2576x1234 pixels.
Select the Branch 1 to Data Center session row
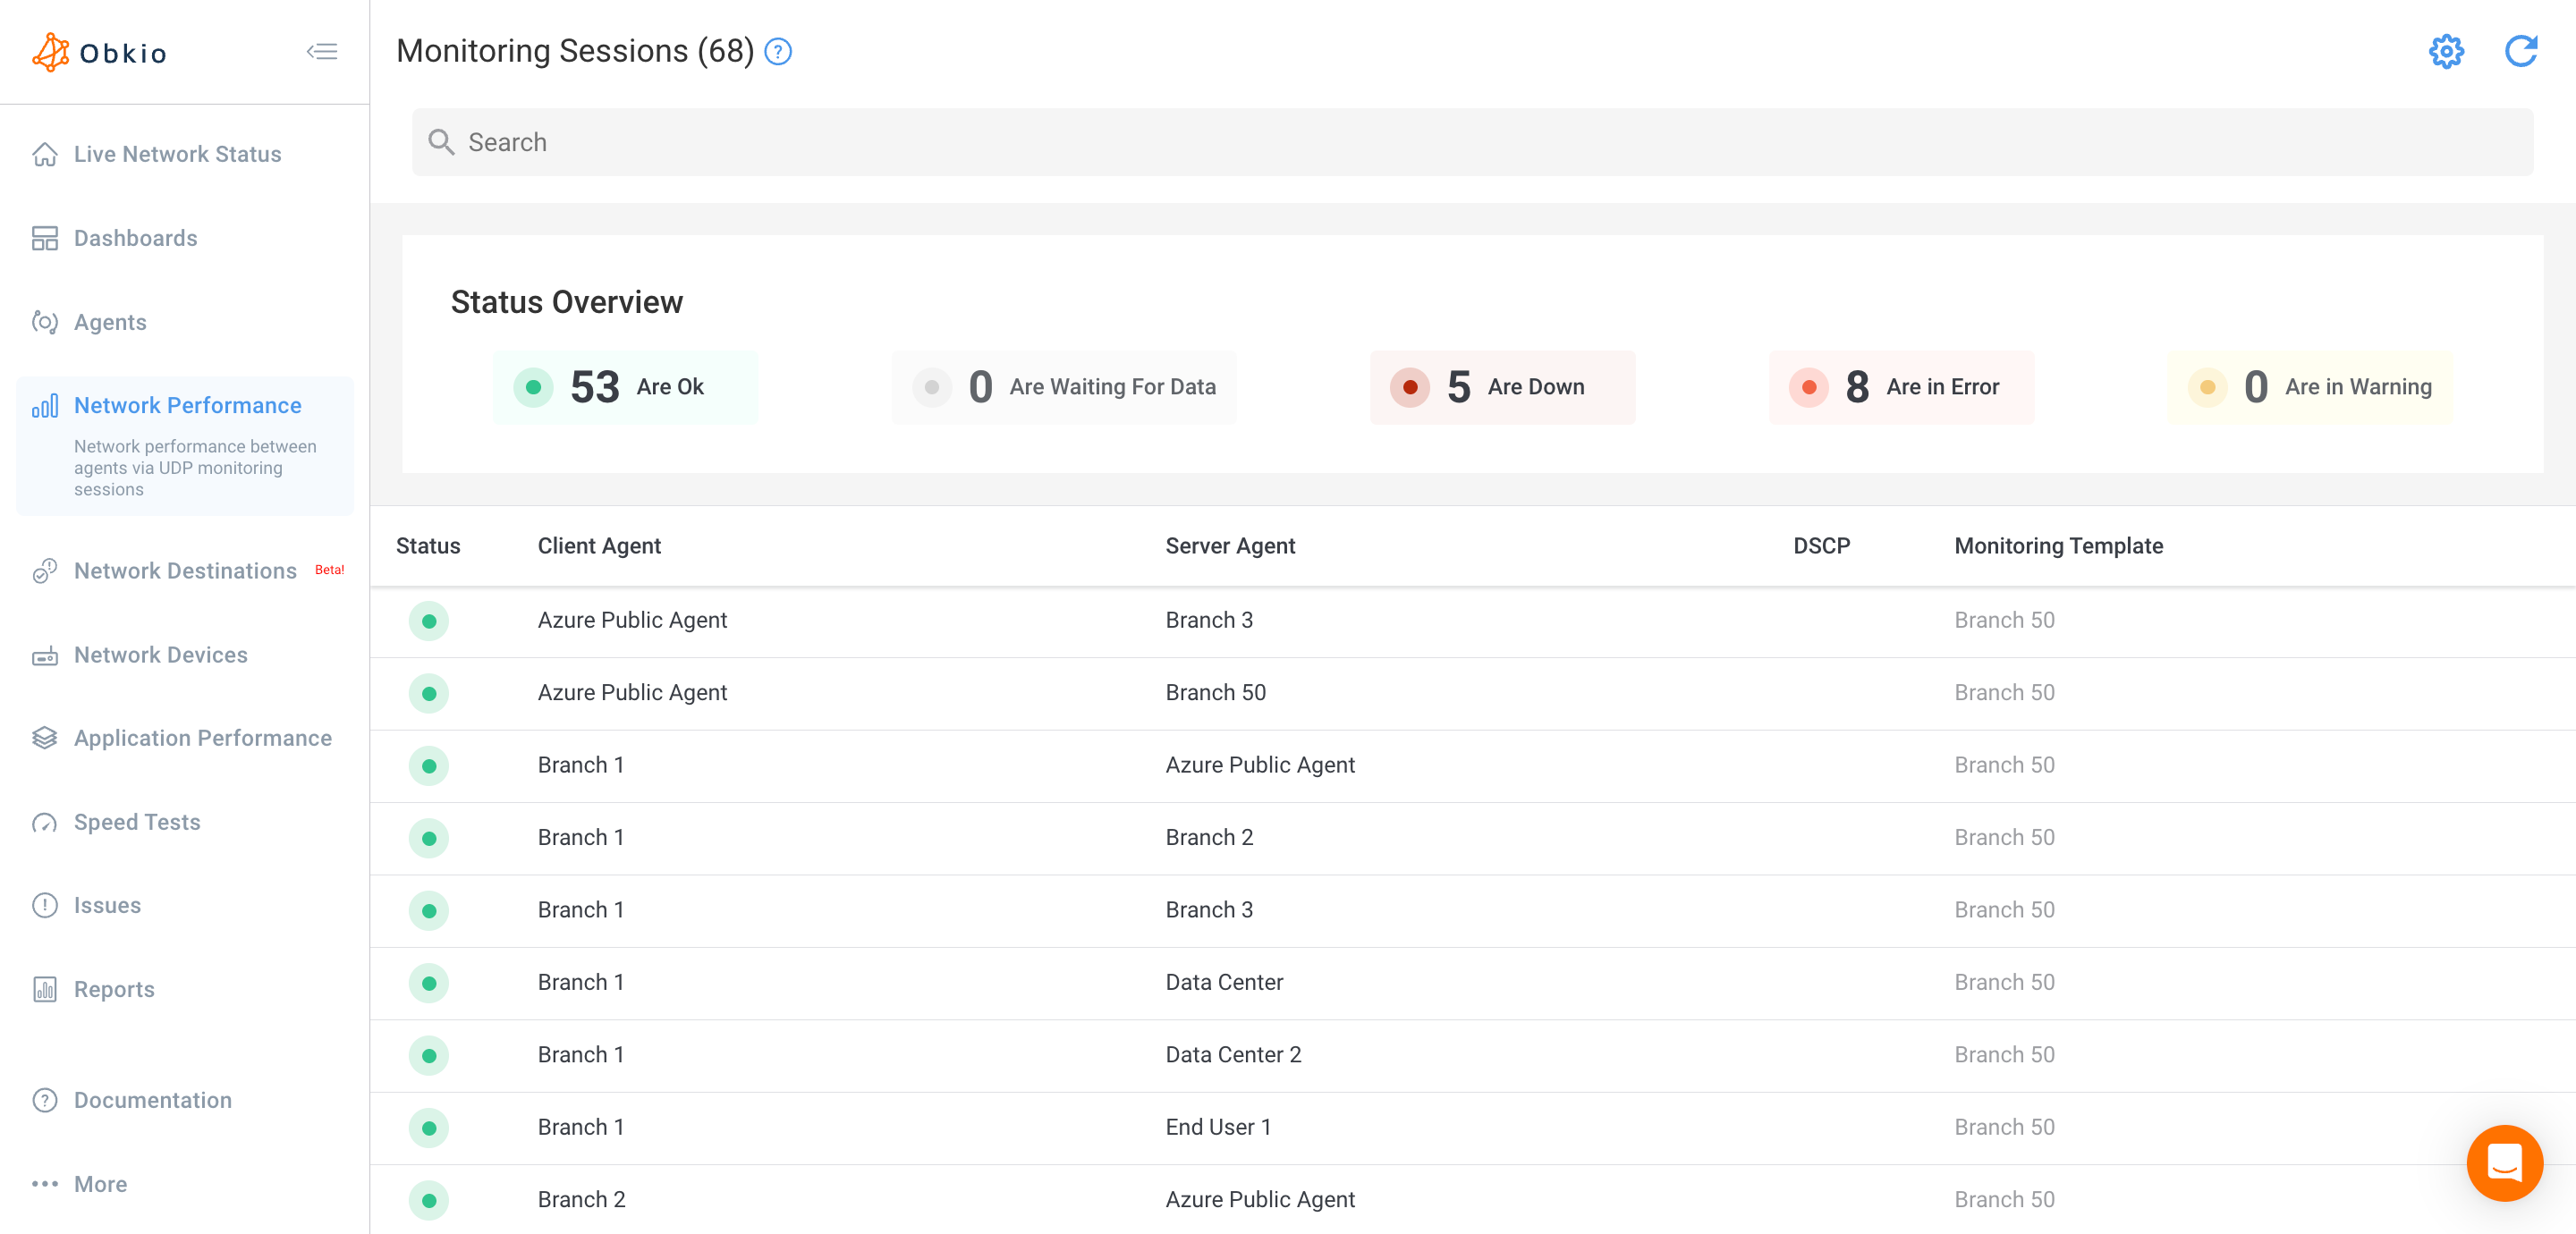(1224, 982)
